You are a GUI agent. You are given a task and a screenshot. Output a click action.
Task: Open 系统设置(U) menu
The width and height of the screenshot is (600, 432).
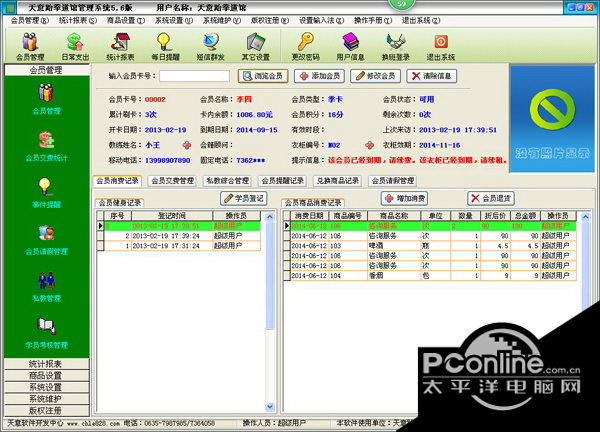(174, 21)
